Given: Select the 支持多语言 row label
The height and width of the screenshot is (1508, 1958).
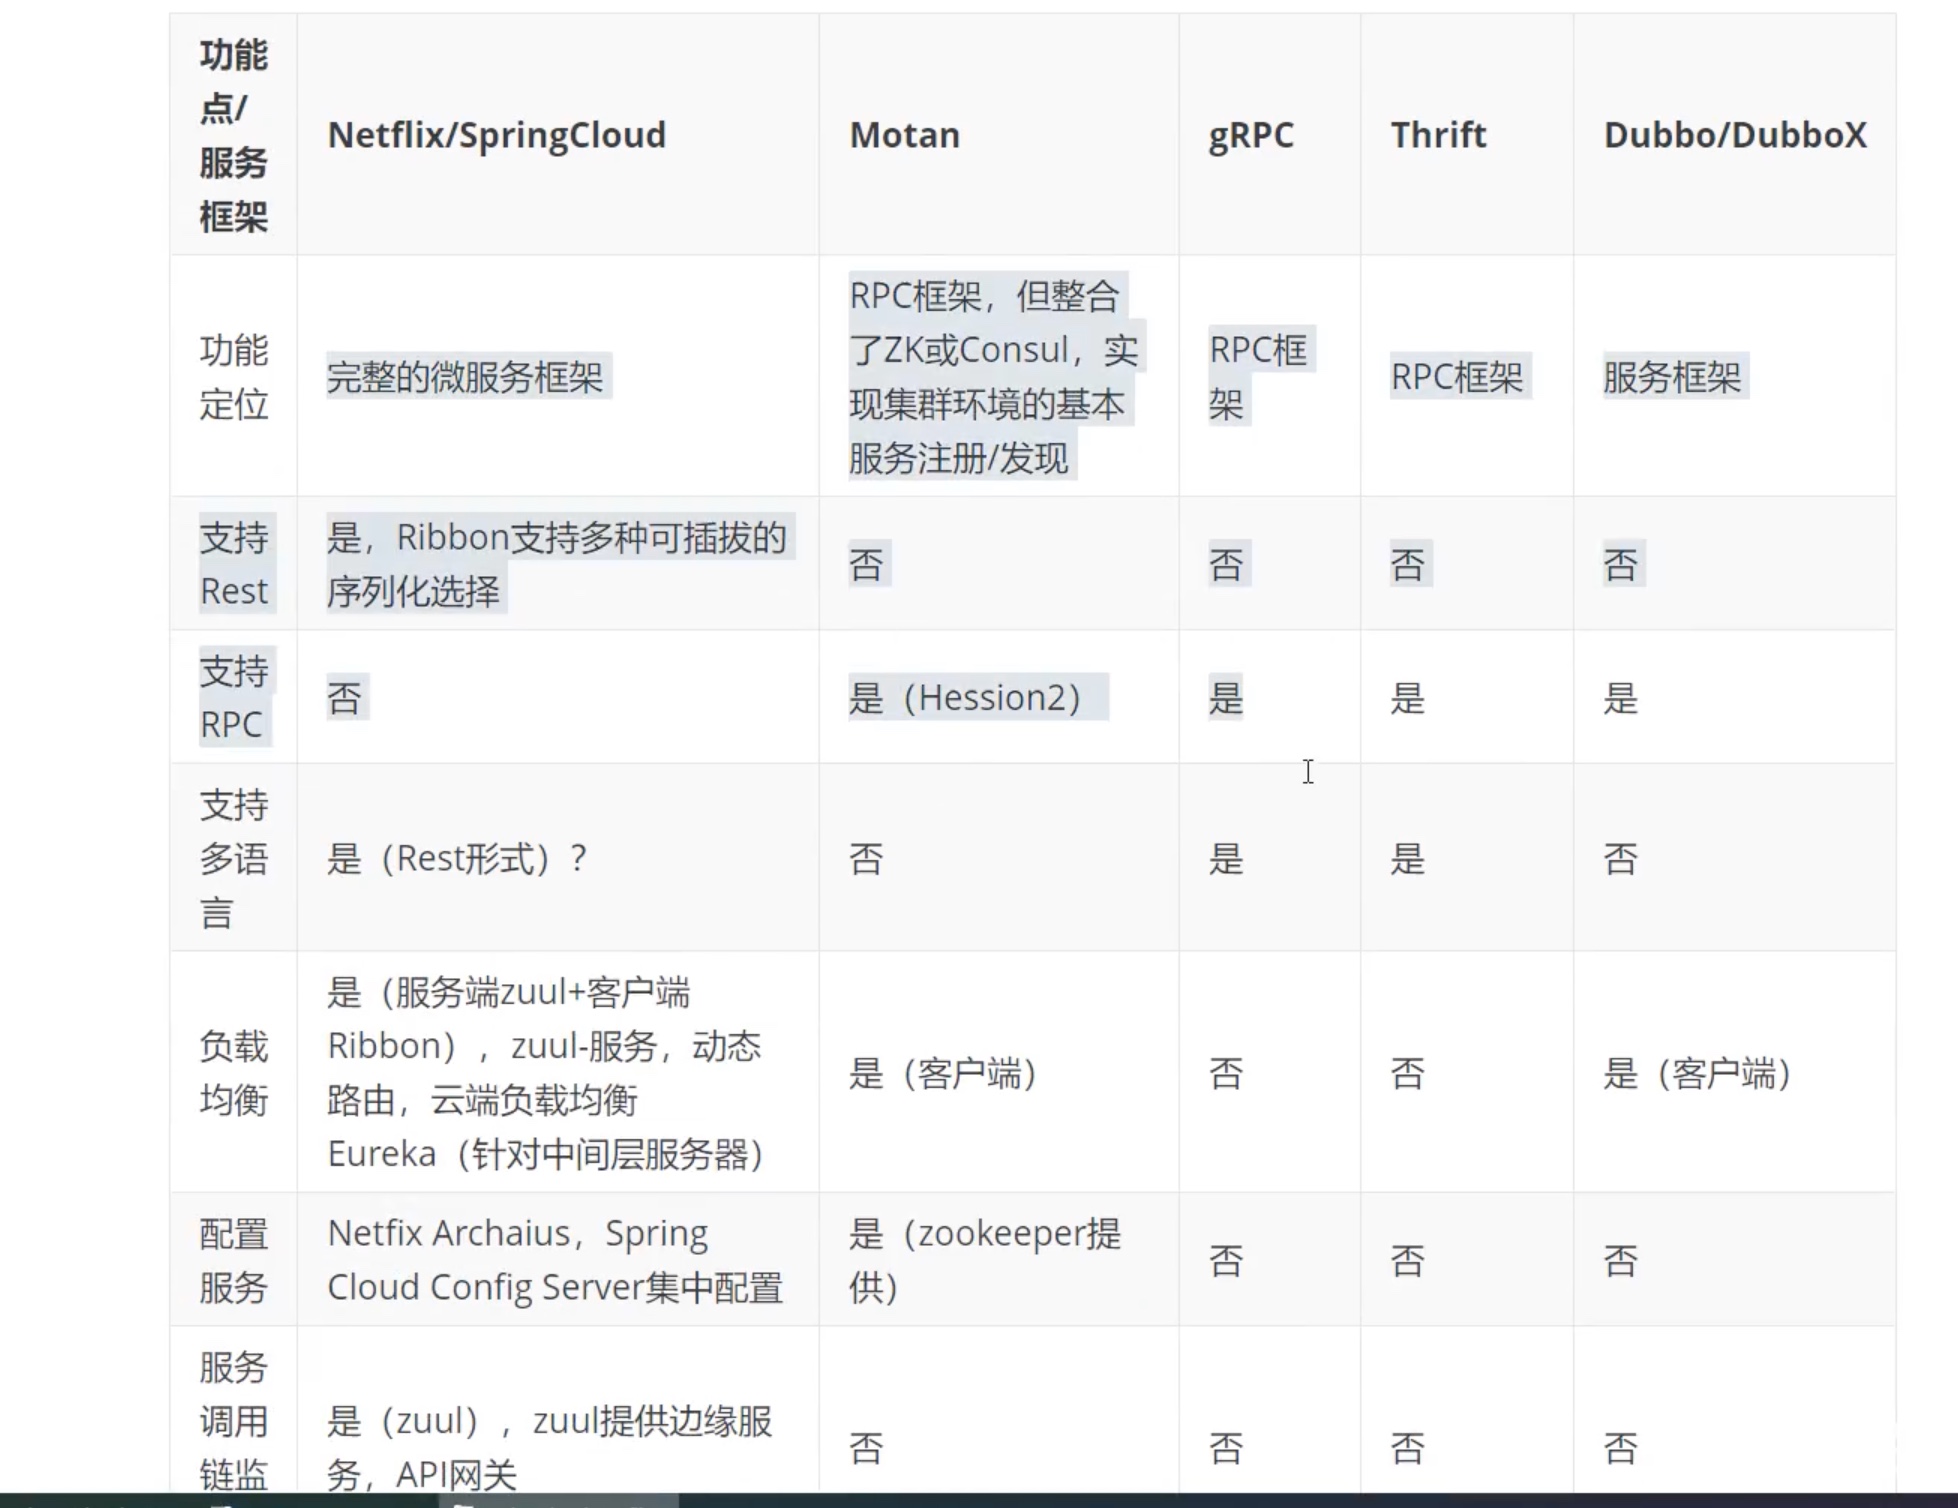Looking at the screenshot, I should pyautogui.click(x=232, y=858).
